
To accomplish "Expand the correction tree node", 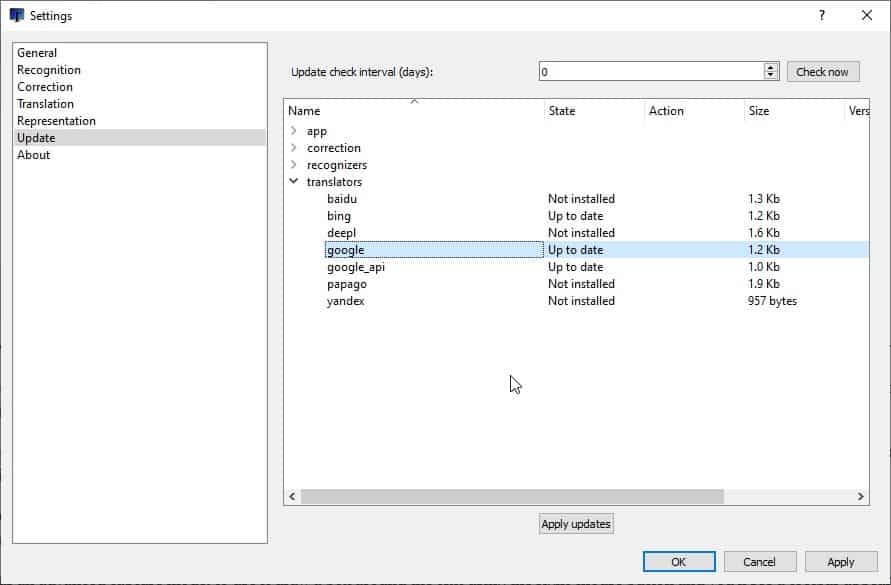I will [293, 148].
